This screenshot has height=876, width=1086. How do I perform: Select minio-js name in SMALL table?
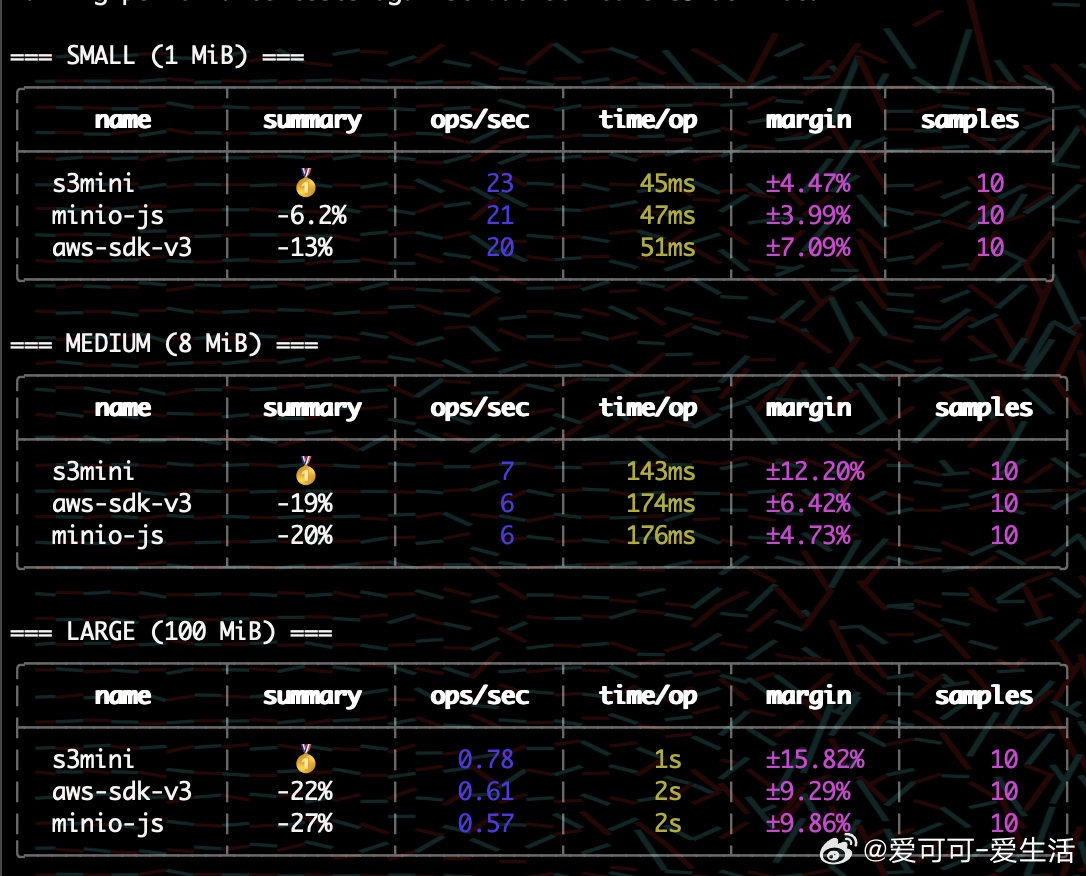[x=108, y=216]
